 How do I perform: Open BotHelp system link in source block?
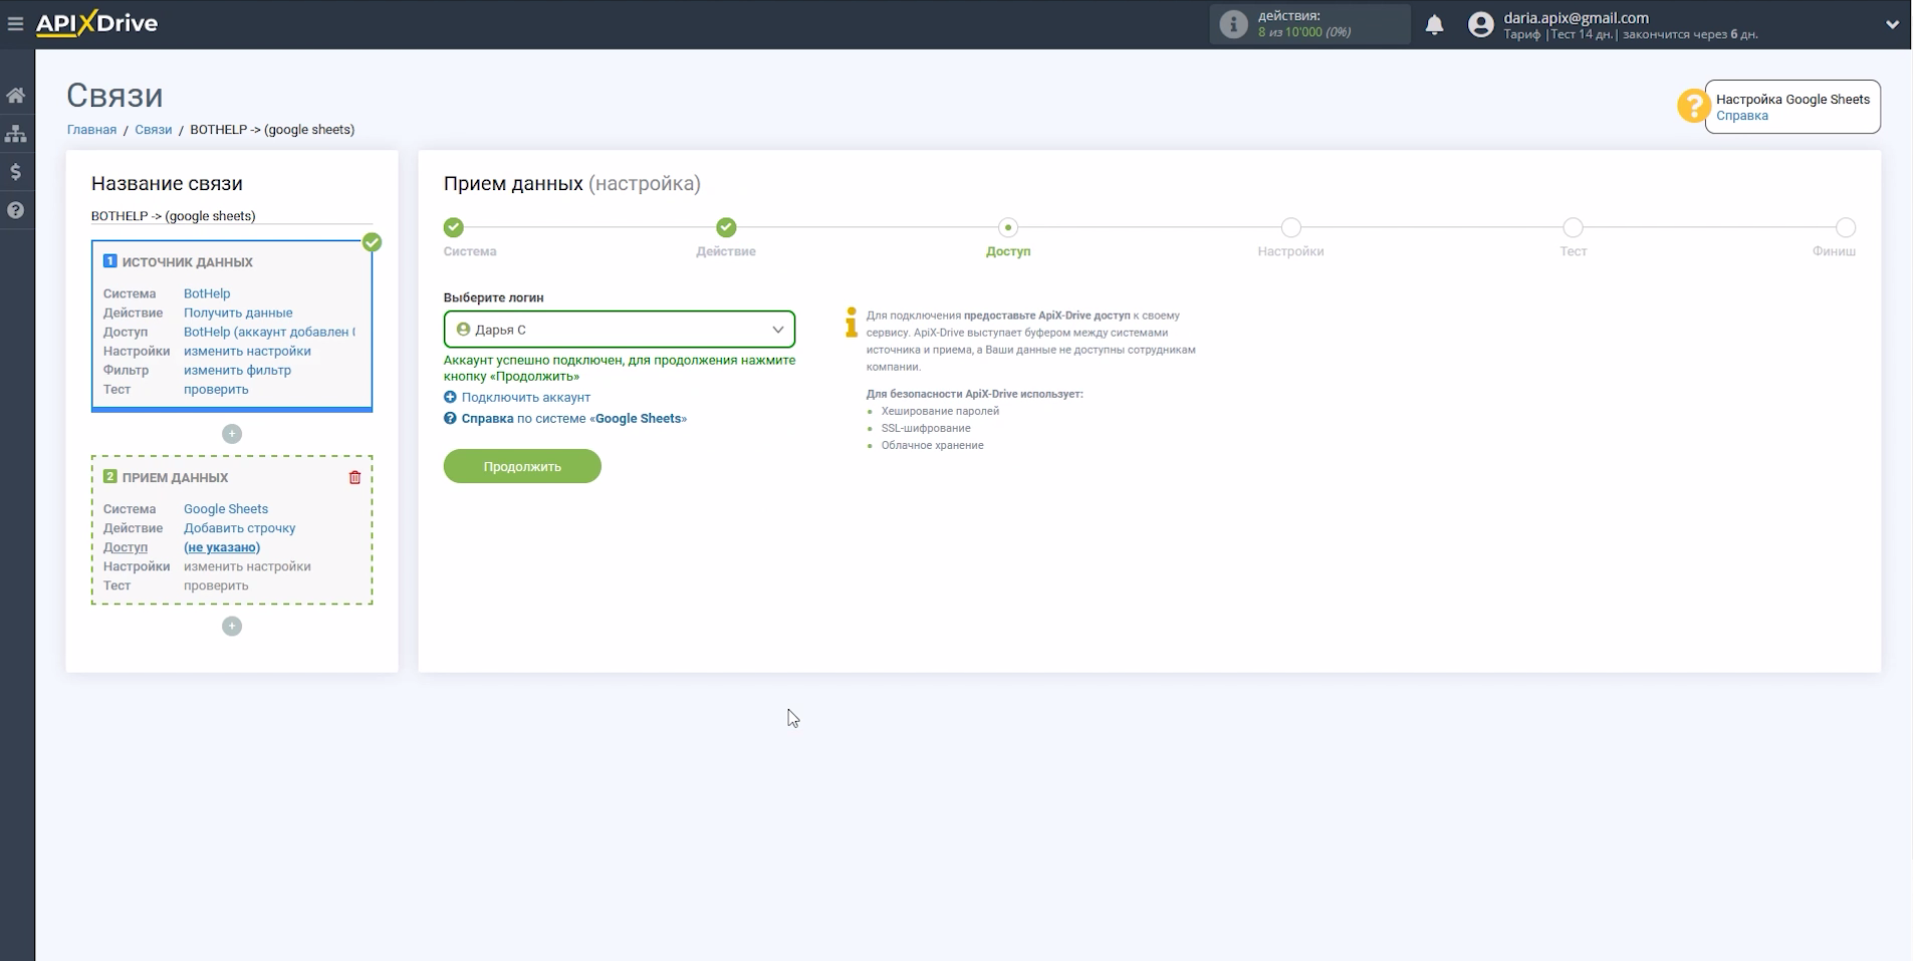pos(206,293)
